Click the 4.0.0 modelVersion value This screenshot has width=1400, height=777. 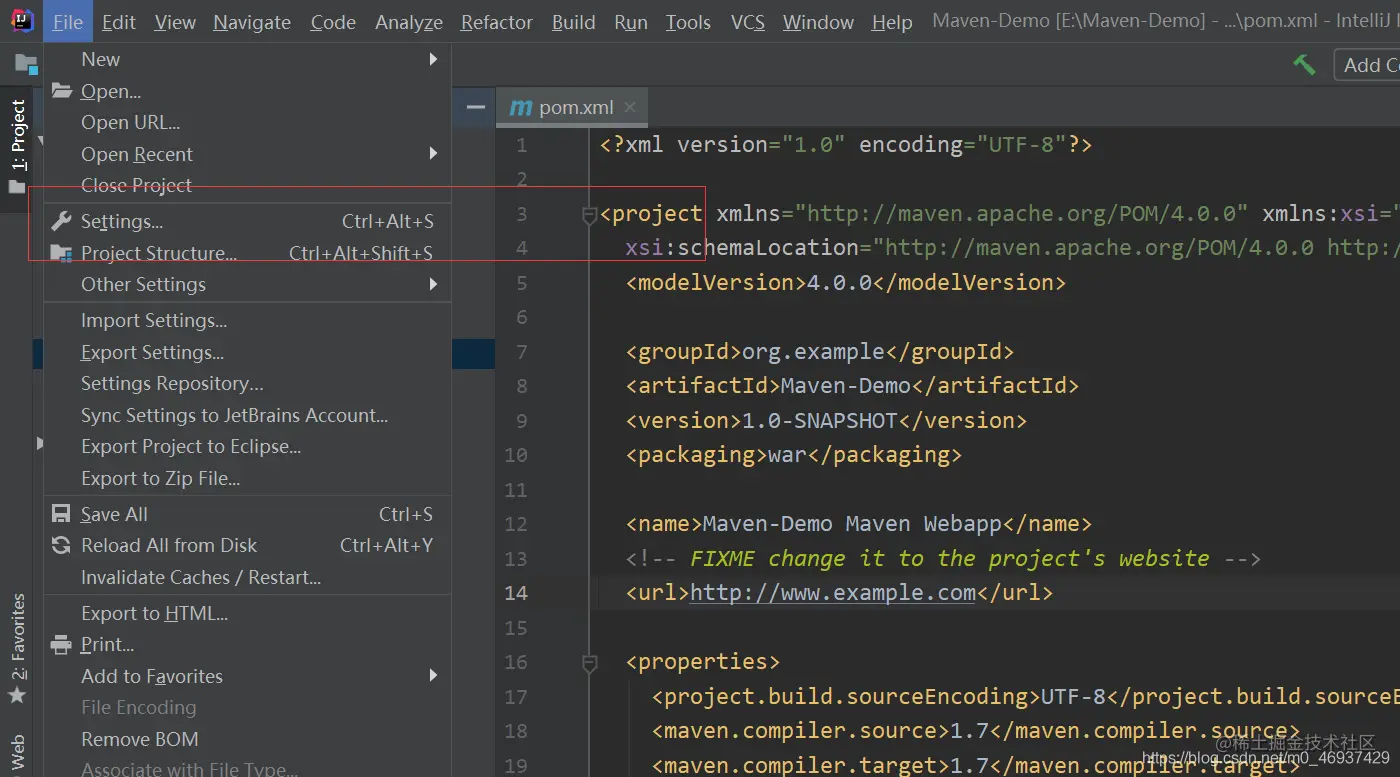click(839, 282)
